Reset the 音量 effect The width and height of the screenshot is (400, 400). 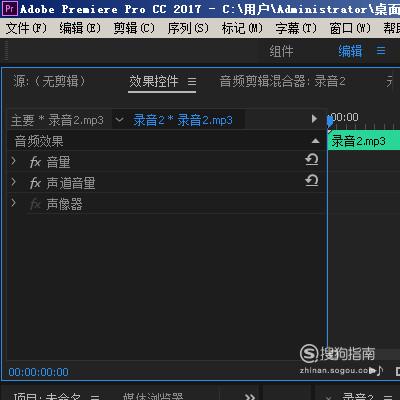click(312, 160)
